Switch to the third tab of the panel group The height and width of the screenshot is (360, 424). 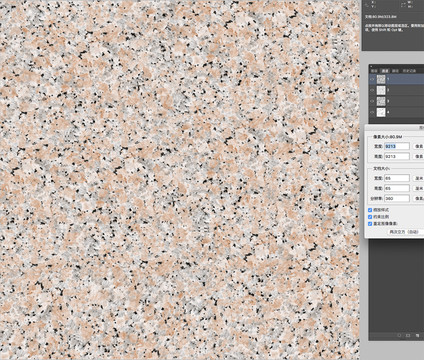click(x=395, y=71)
